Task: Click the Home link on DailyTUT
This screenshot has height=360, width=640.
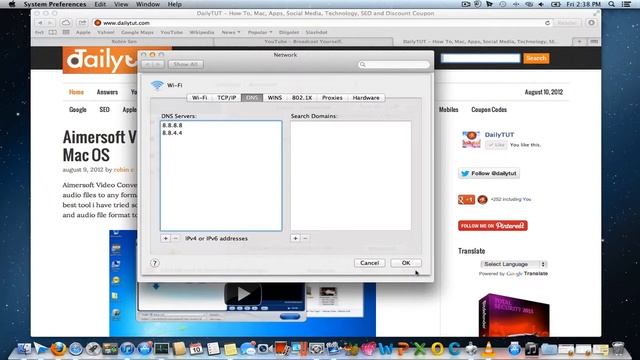Action: 76,92
